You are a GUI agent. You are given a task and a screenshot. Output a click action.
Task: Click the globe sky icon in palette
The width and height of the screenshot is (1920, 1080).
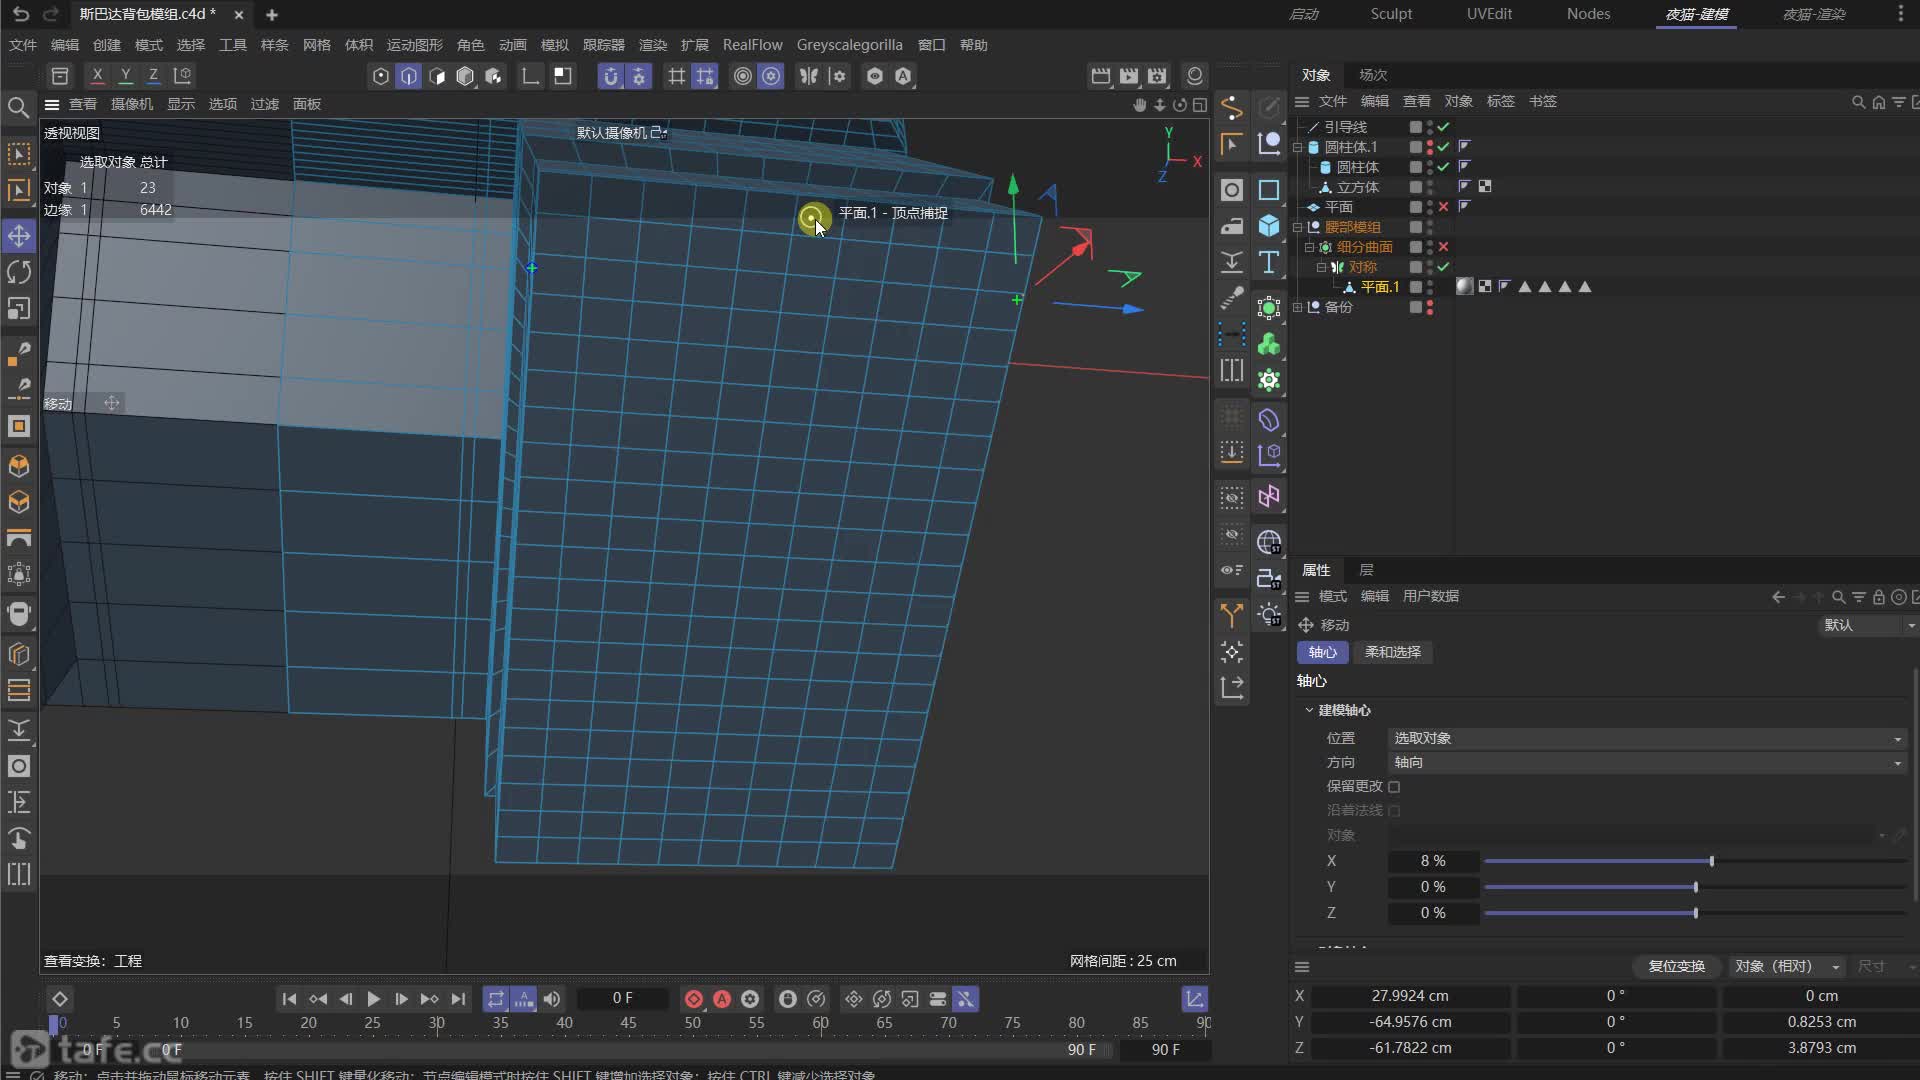(x=1269, y=542)
